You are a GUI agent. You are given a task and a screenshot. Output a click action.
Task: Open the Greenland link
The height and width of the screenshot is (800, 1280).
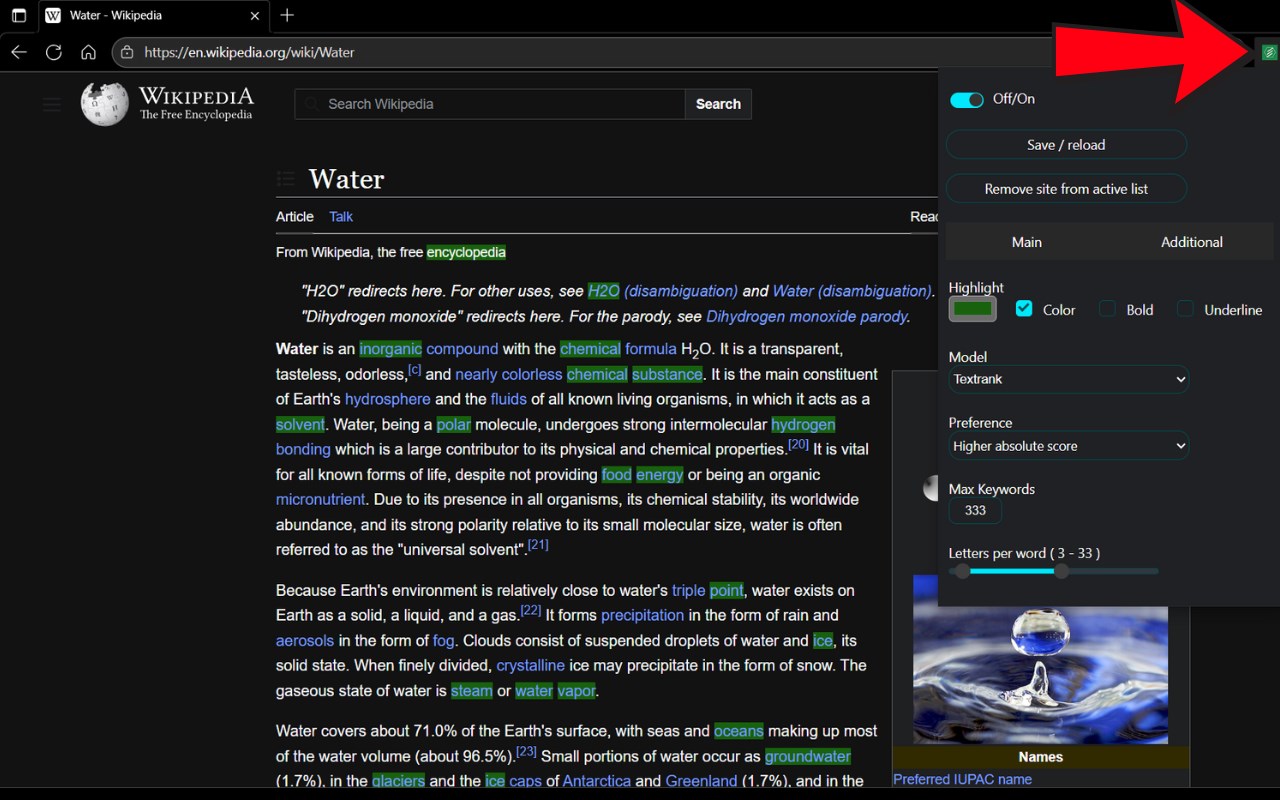click(701, 781)
